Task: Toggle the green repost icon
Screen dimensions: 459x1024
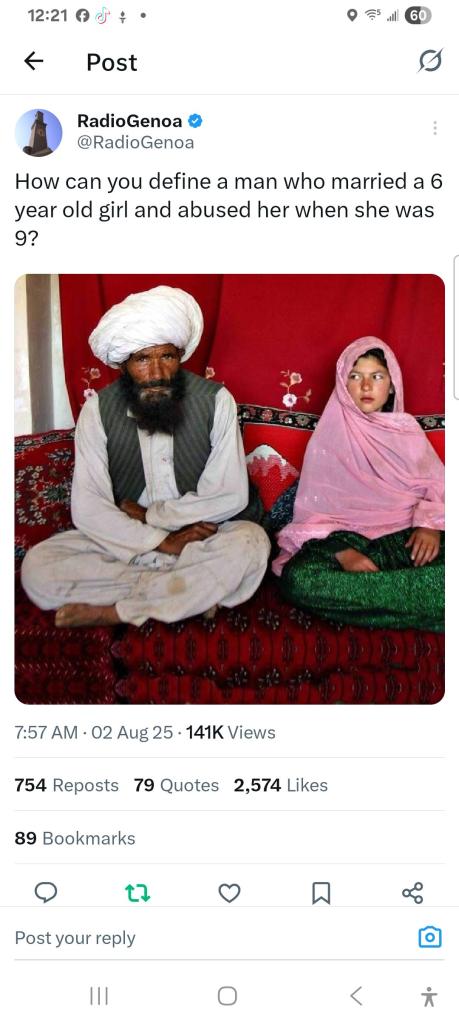Action: tap(138, 892)
